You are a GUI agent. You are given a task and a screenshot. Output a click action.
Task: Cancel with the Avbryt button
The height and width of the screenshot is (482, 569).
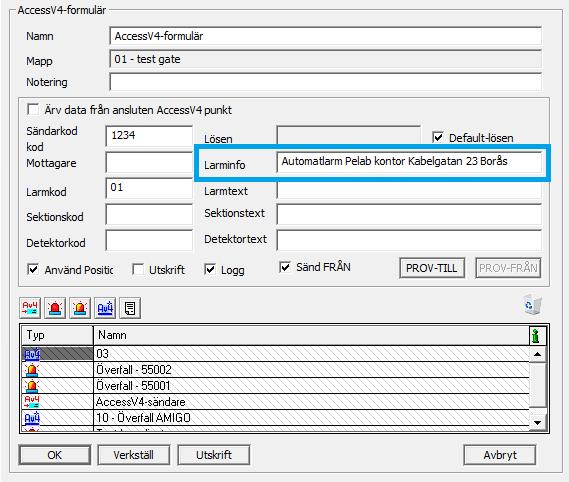click(x=500, y=455)
